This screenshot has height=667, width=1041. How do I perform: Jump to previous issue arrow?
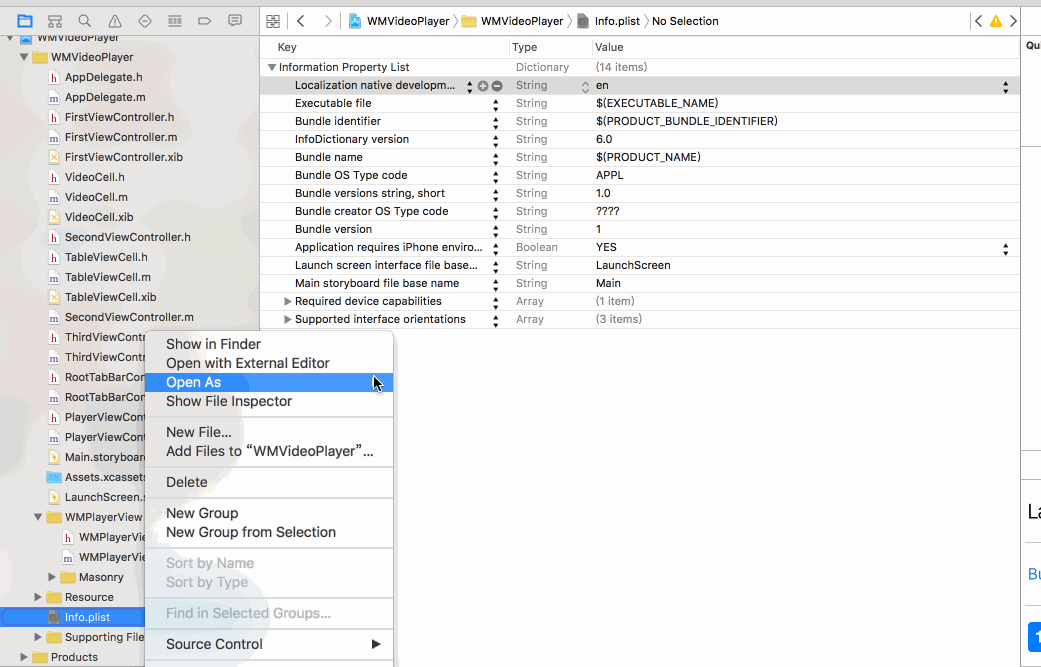pyautogui.click(x=979, y=21)
